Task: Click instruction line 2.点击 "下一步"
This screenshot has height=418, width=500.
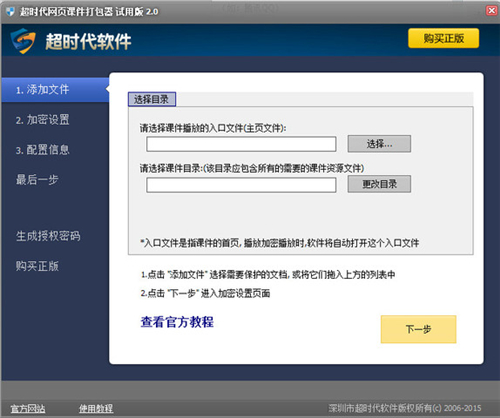Action: pyautogui.click(x=205, y=293)
